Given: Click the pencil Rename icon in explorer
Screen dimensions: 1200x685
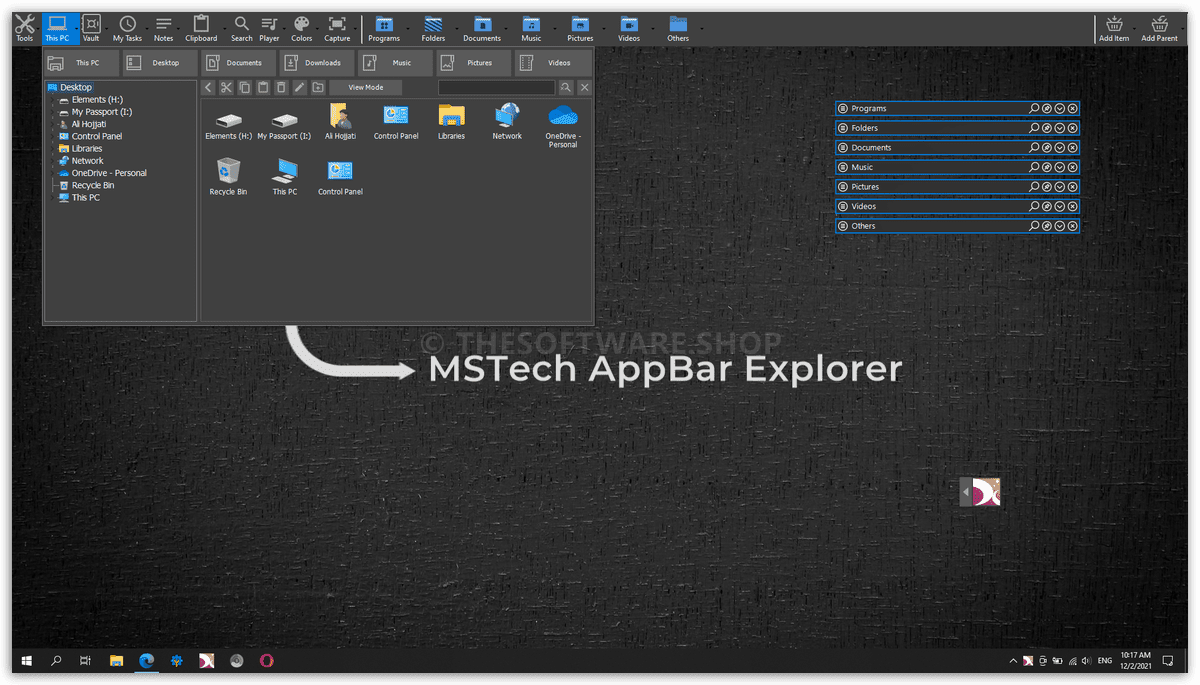Looking at the screenshot, I should pyautogui.click(x=299, y=88).
